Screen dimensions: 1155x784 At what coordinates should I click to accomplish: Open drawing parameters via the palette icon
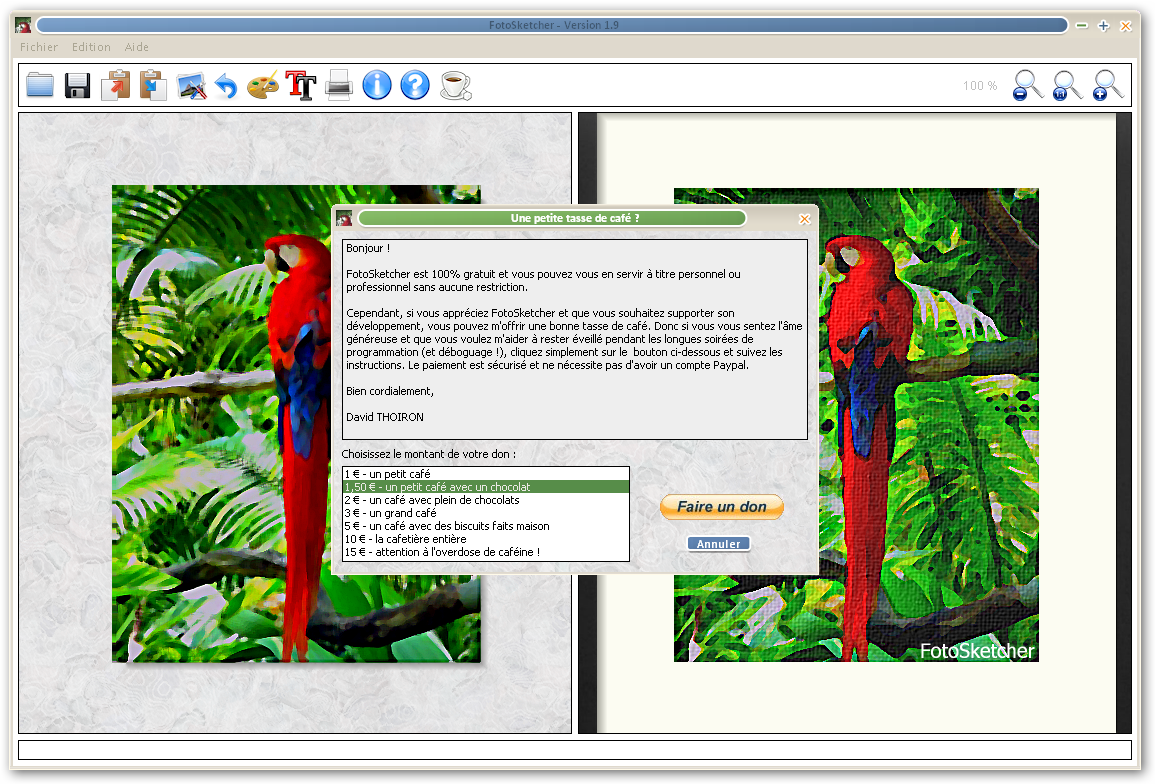point(263,85)
